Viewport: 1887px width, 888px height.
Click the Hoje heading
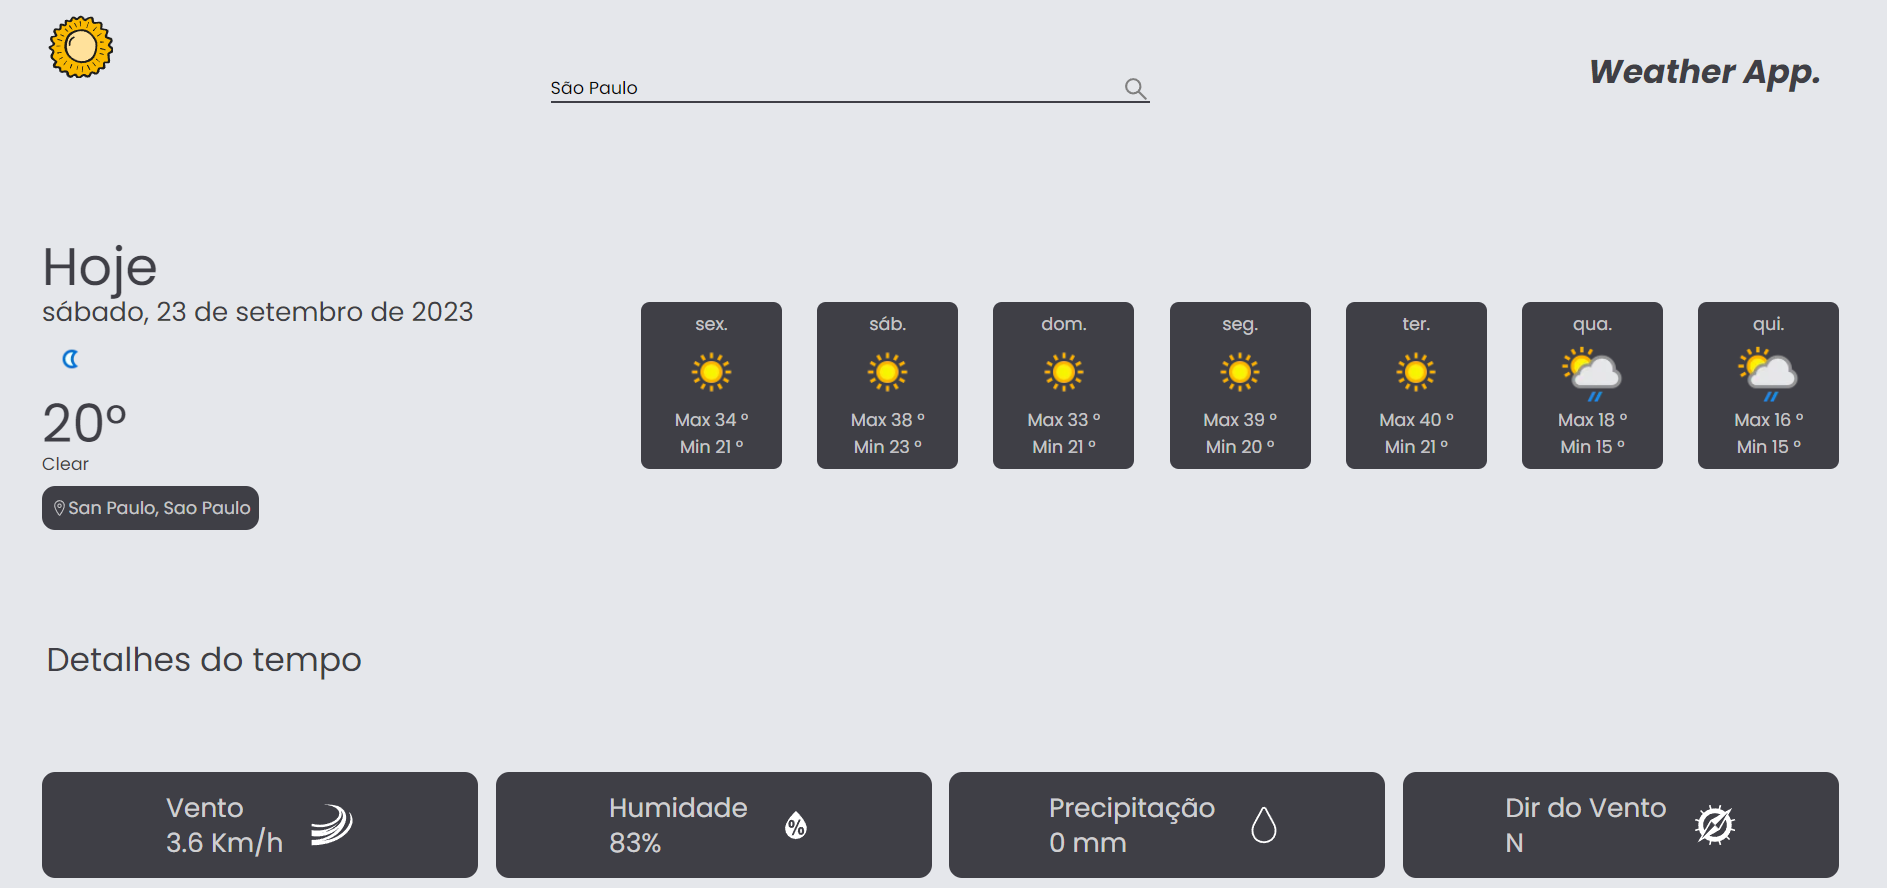99,267
